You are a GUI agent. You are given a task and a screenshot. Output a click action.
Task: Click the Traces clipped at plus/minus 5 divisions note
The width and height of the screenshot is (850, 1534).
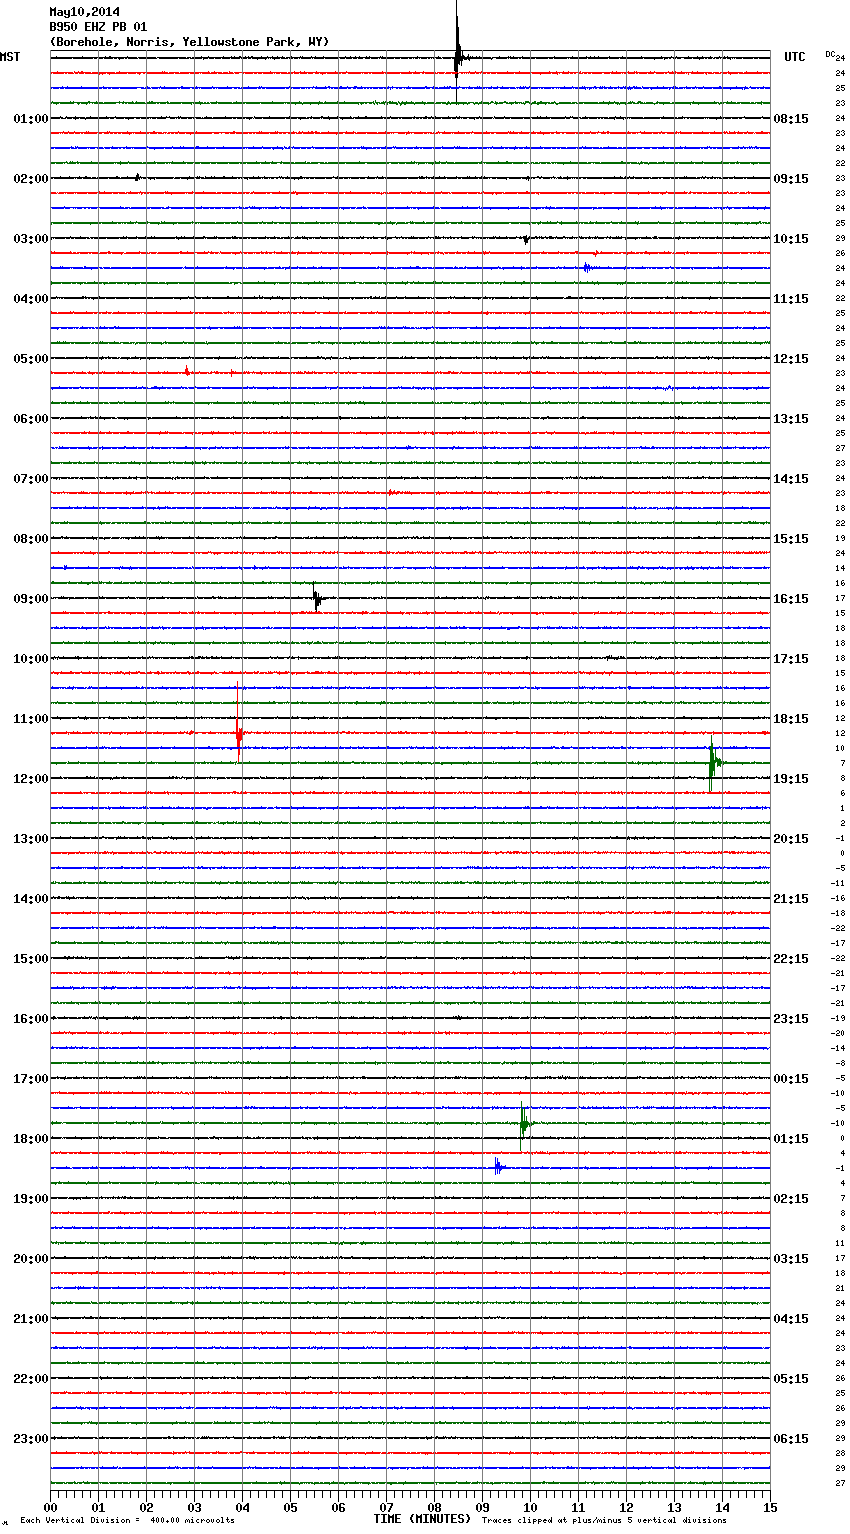pos(604,1521)
